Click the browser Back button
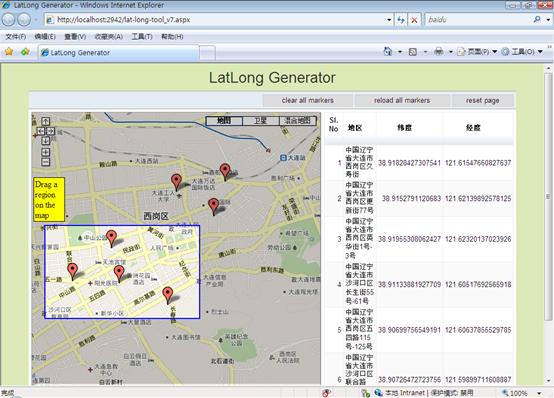The image size is (554, 398). pyautogui.click(x=8, y=20)
